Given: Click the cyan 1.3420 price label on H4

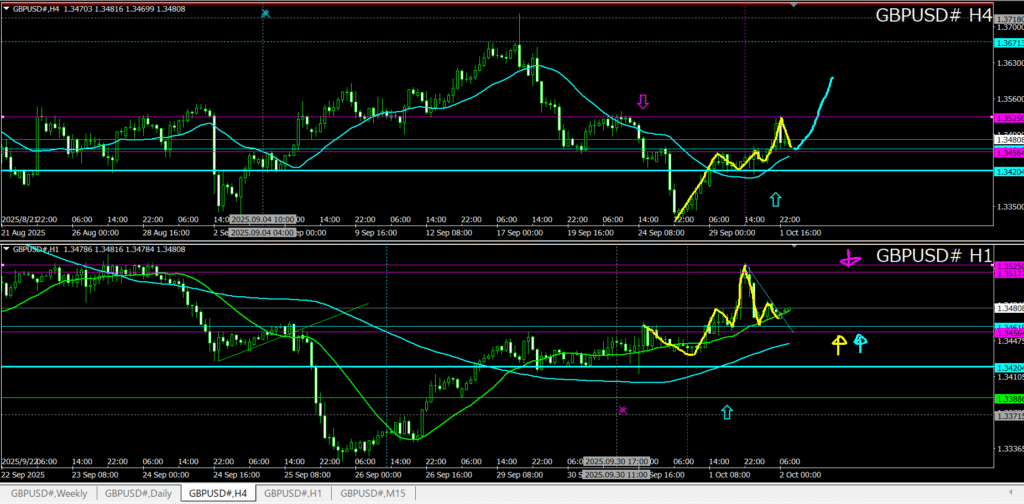Looking at the screenshot, I should tap(1008, 171).
